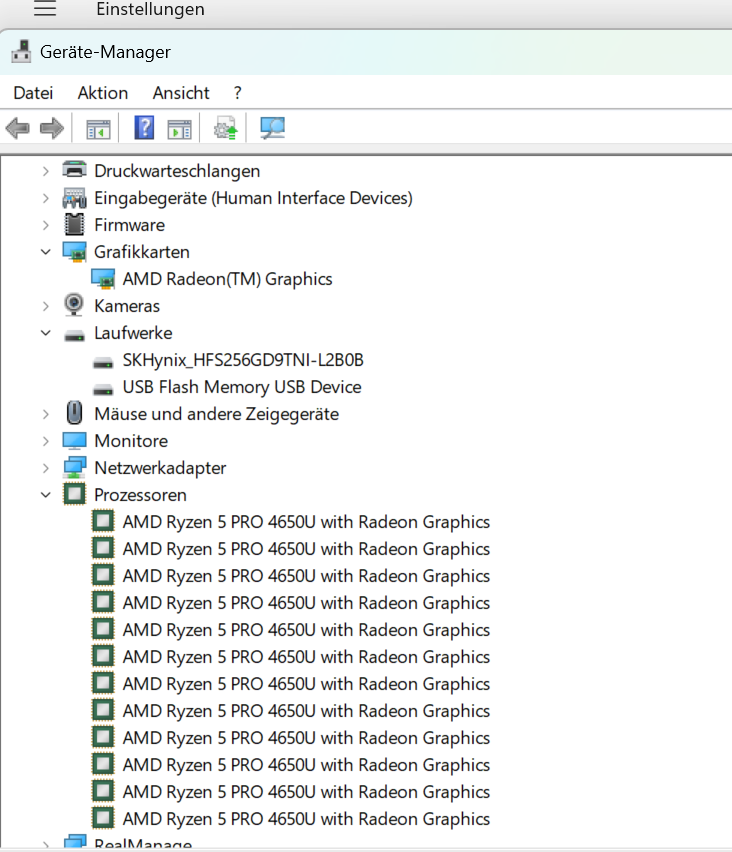732x852 pixels.
Task: Click the Druckwarteschlangen printer icon
Action: (74, 170)
